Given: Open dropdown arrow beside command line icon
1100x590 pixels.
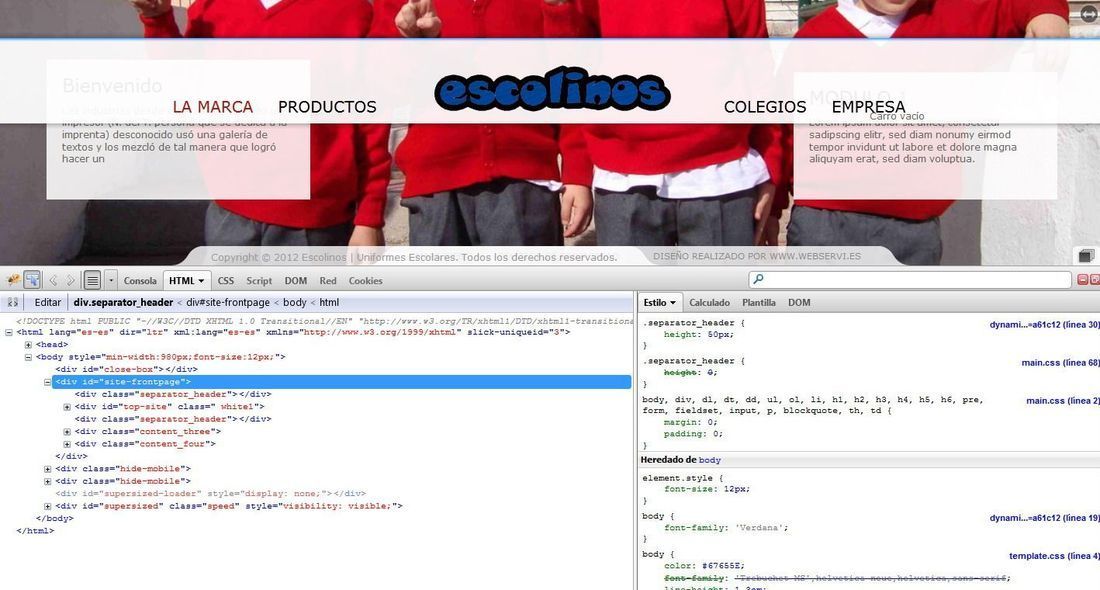Looking at the screenshot, I should [x=111, y=280].
